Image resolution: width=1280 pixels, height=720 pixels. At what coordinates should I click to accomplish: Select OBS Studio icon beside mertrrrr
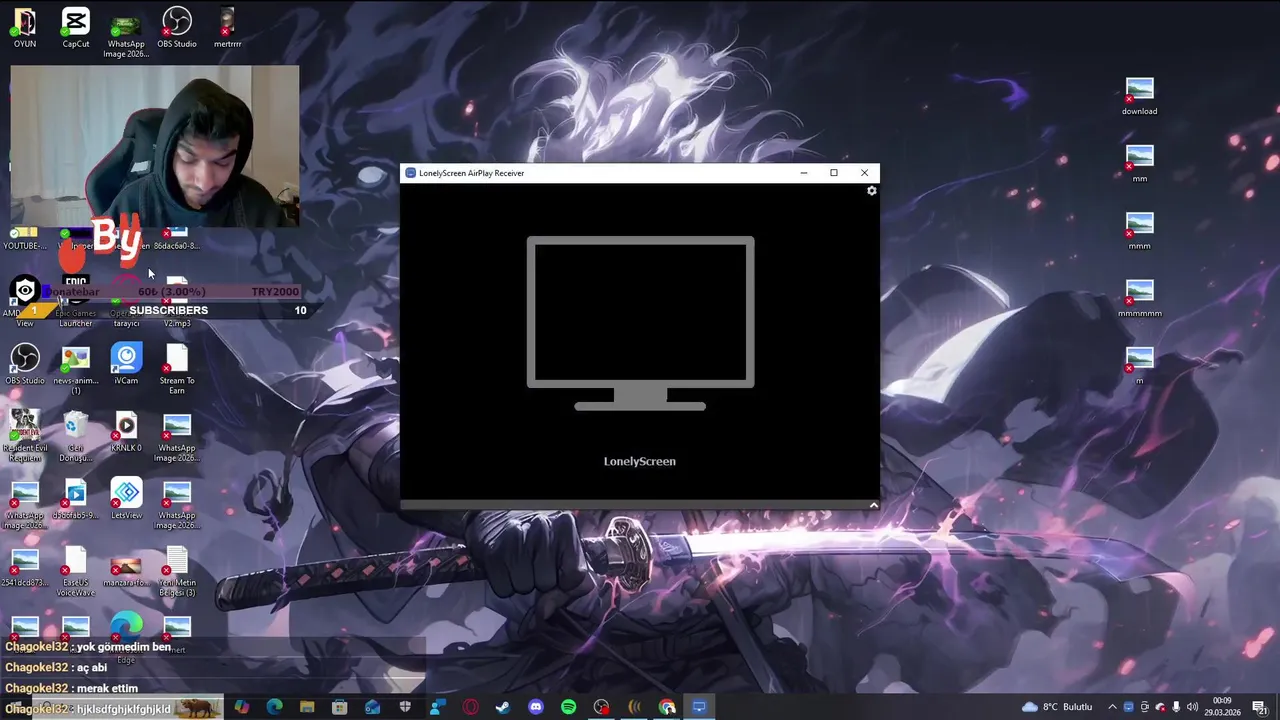(x=177, y=28)
